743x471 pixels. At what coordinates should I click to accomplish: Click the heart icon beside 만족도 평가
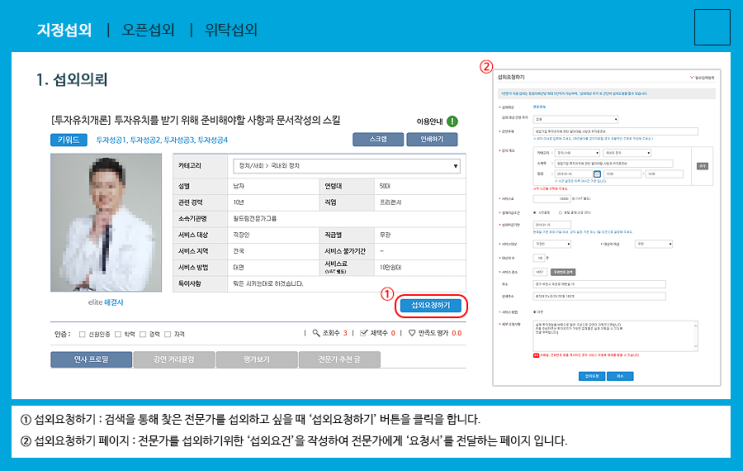(412, 333)
